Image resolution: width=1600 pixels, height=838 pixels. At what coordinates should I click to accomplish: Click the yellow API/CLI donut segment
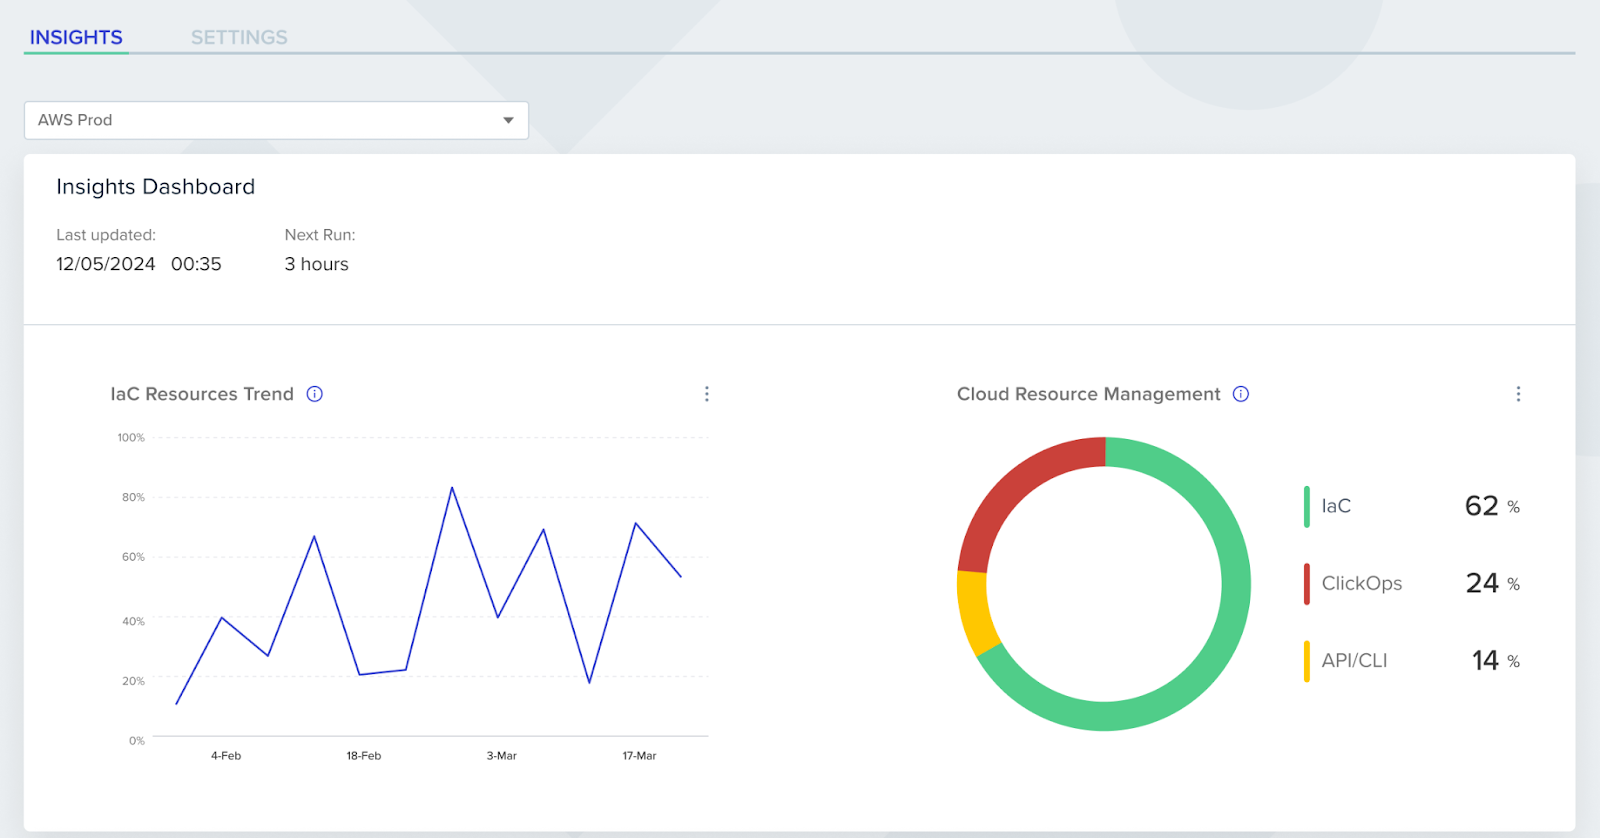coord(976,611)
